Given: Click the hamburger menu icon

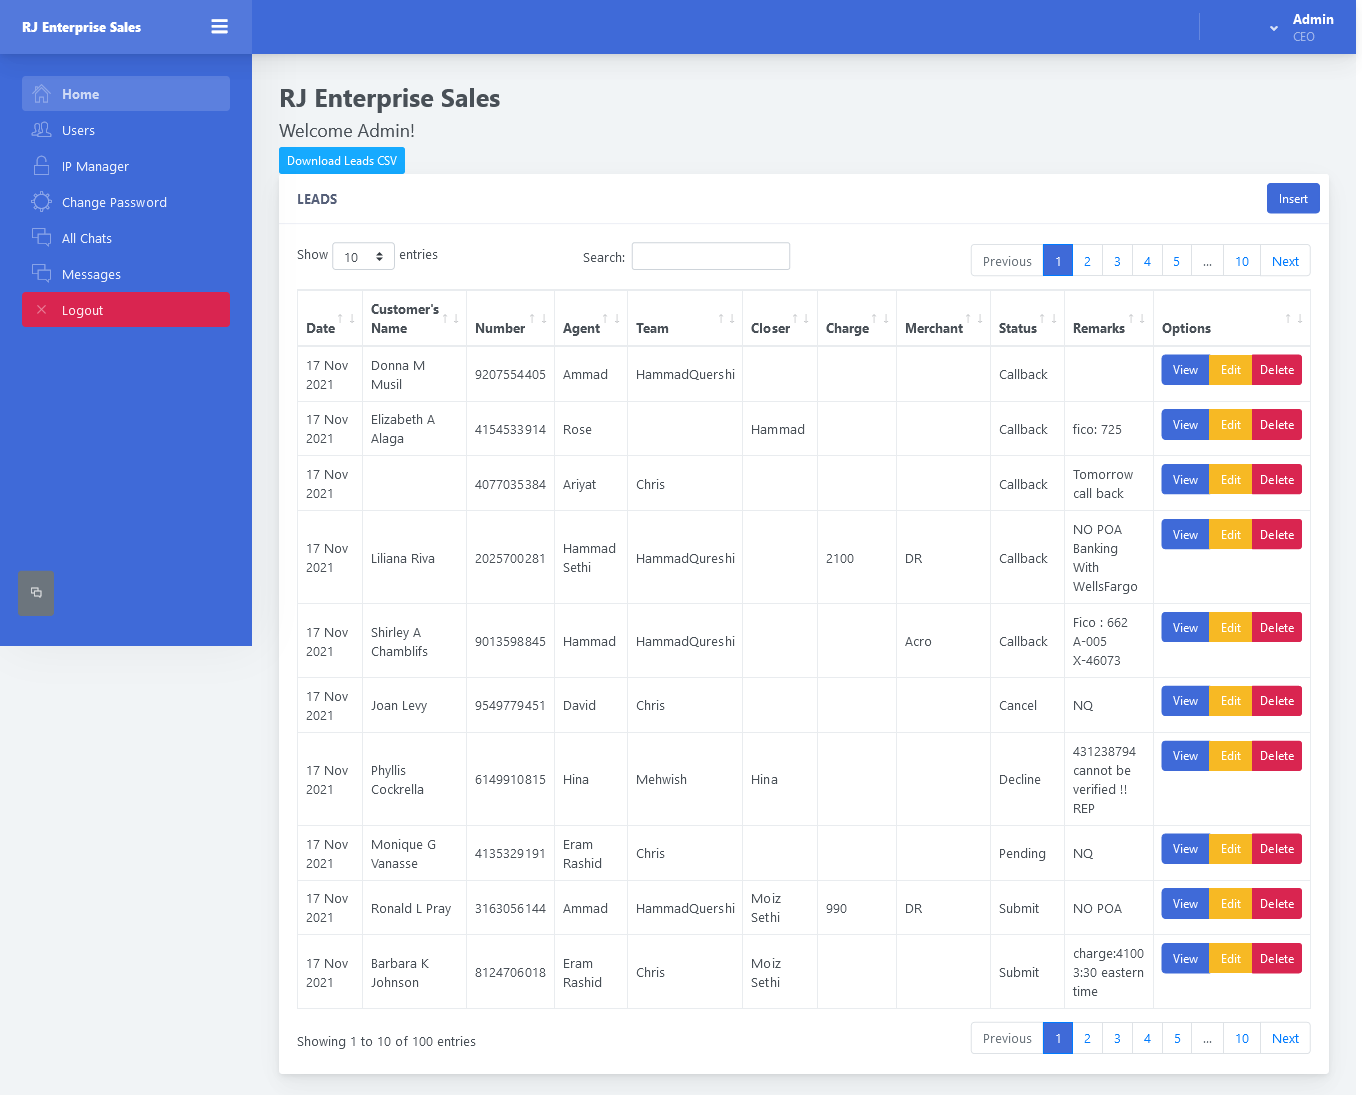Looking at the screenshot, I should tap(219, 27).
